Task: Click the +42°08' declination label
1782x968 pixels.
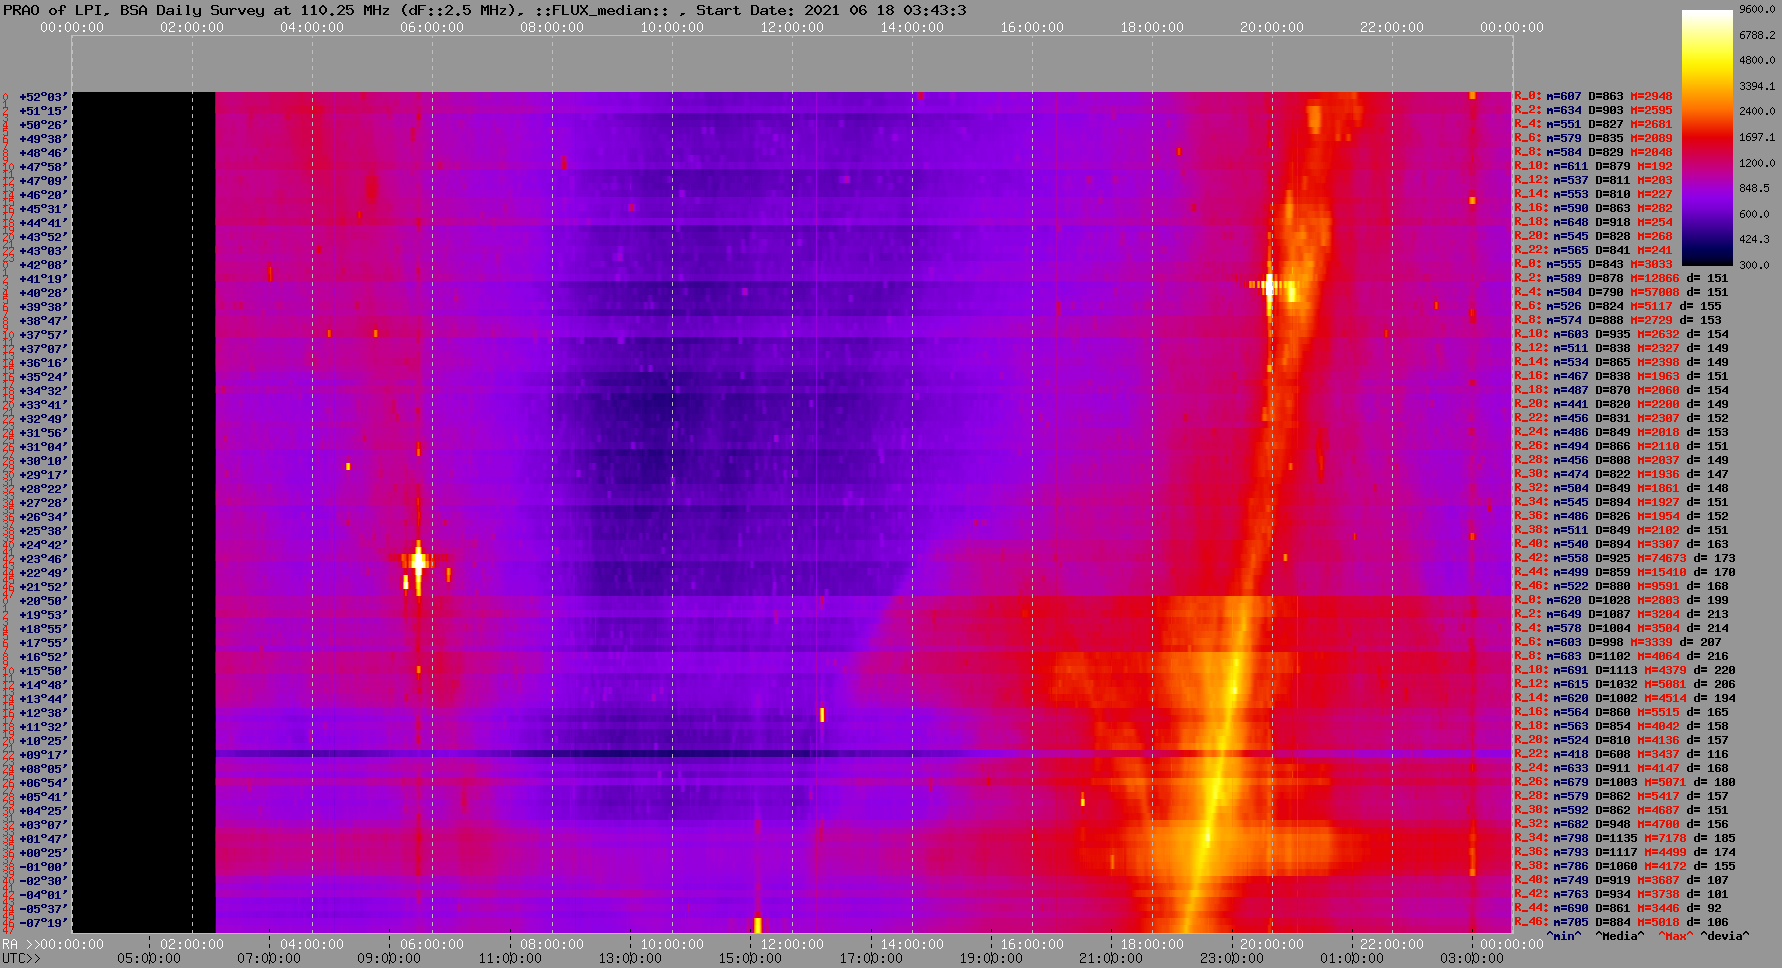Action: (43, 265)
